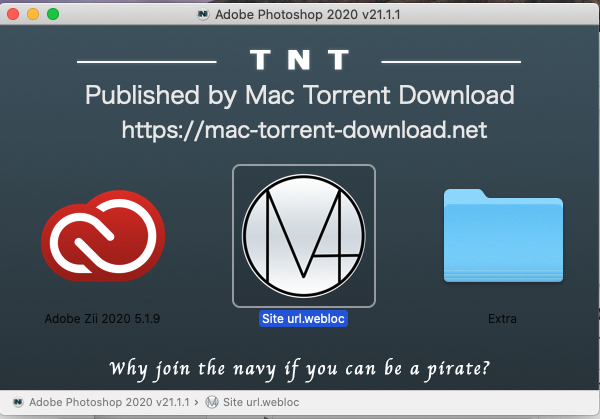Click the disk icon in the title bar

(x=204, y=15)
